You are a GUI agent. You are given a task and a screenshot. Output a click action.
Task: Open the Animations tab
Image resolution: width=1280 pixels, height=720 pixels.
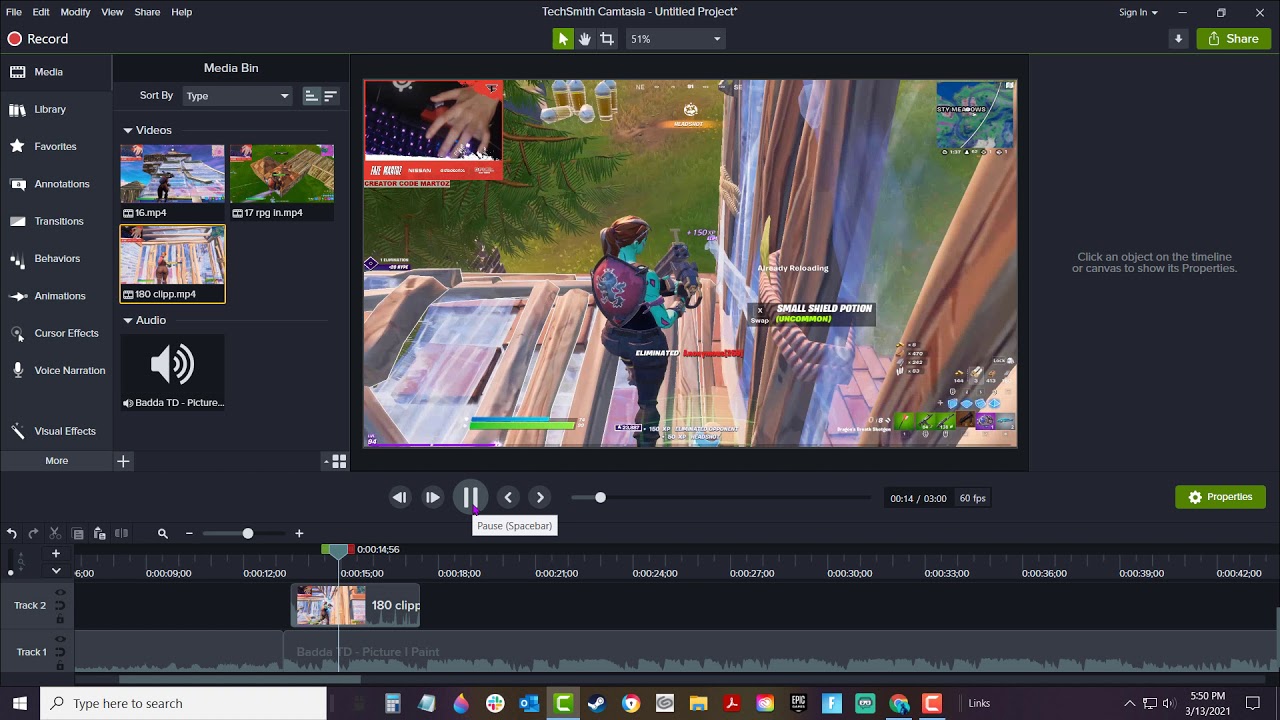56,296
